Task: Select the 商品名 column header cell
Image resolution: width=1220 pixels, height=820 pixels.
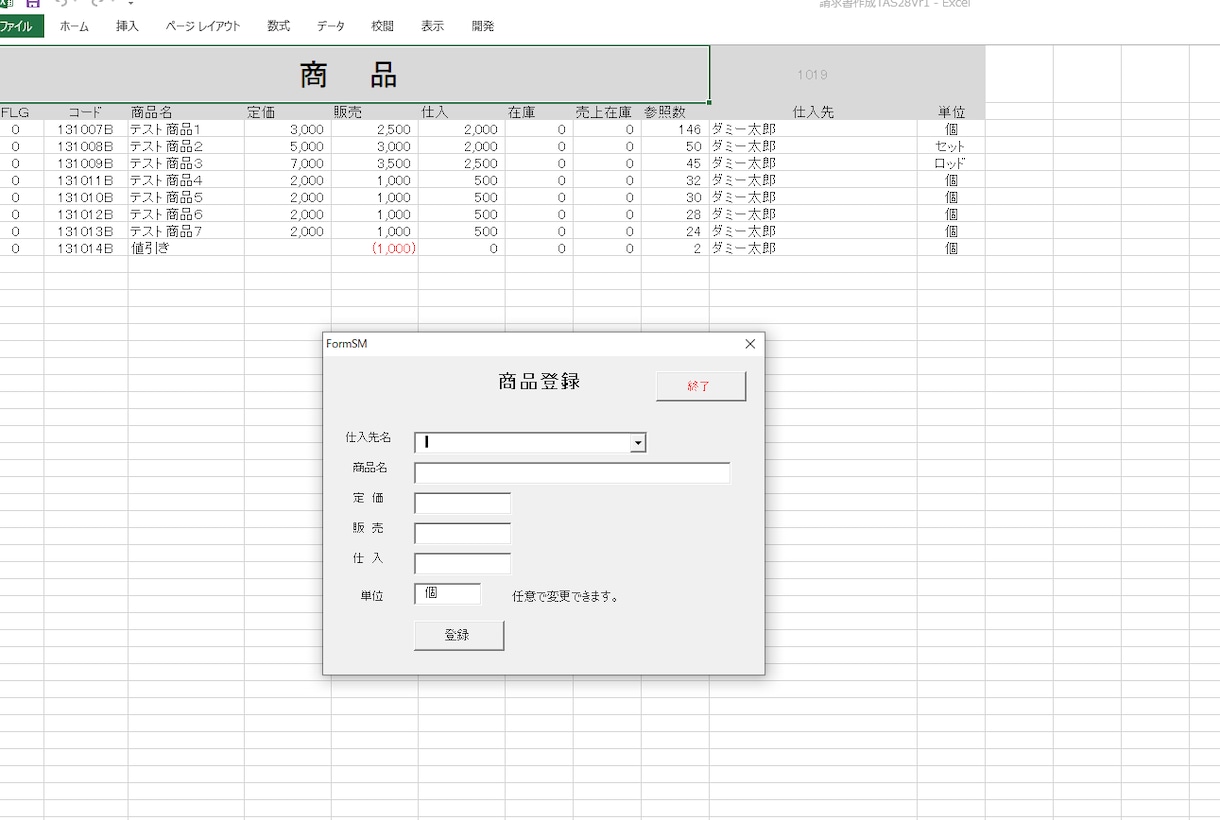Action: pos(186,112)
